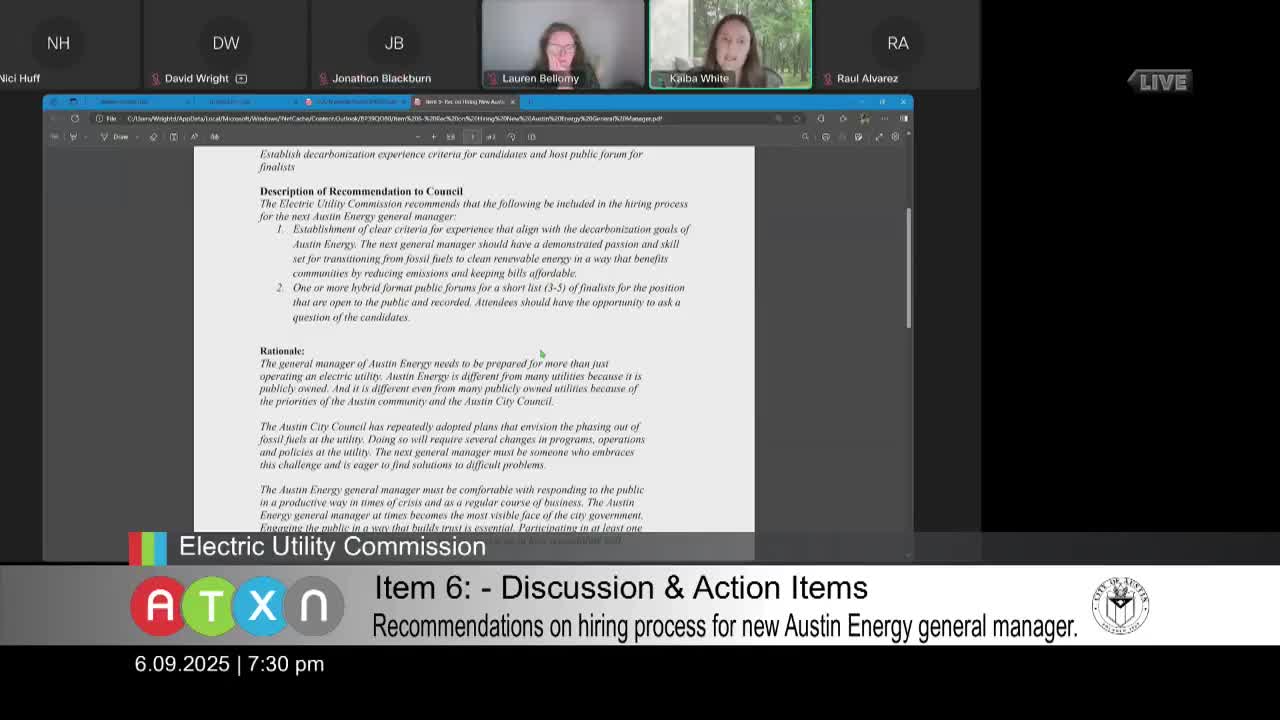Image resolution: width=1280 pixels, height=720 pixels.
Task: Close the 'Item 6- Rec on Hiring' tab
Action: 513,102
